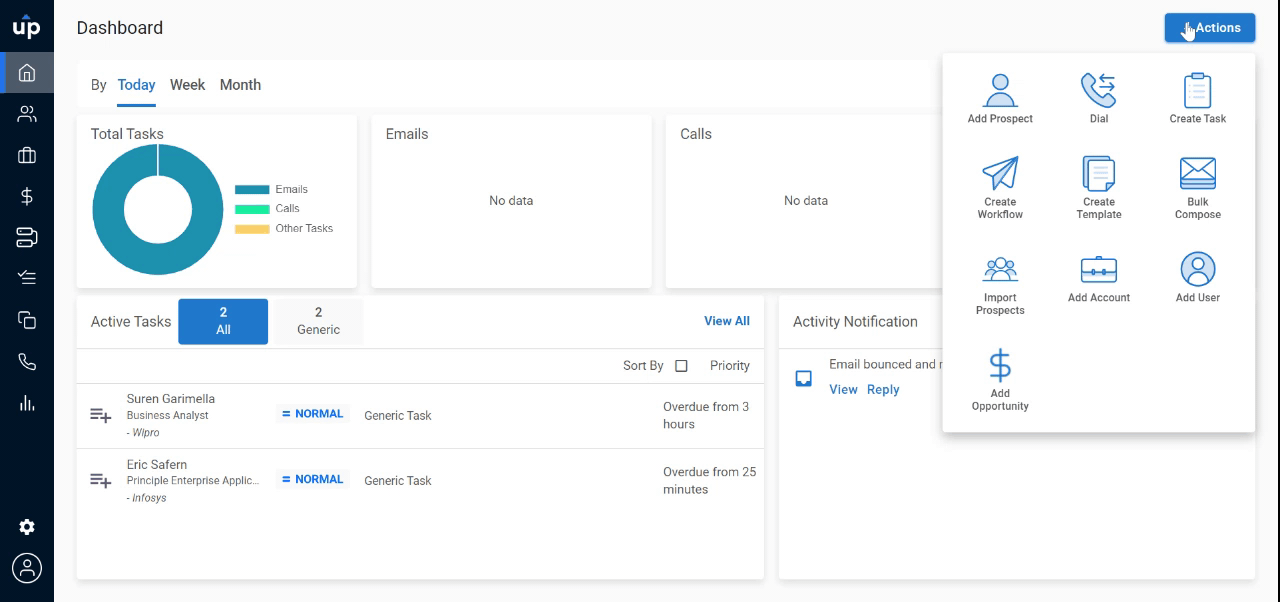Open the Opportunities dollar icon in sidebar
This screenshot has height=602, width=1280.
coord(27,196)
